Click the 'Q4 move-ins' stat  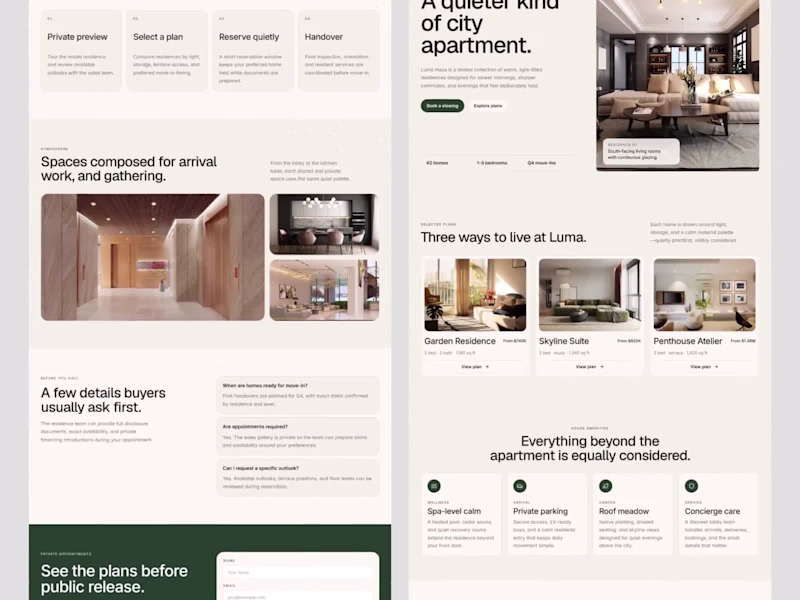542,163
